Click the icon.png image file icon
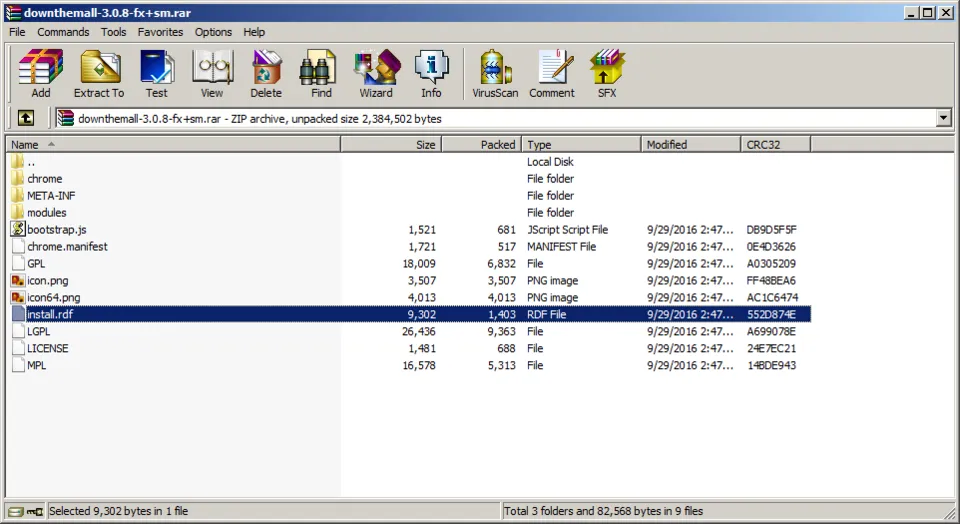The height and width of the screenshot is (524, 960). [x=18, y=280]
